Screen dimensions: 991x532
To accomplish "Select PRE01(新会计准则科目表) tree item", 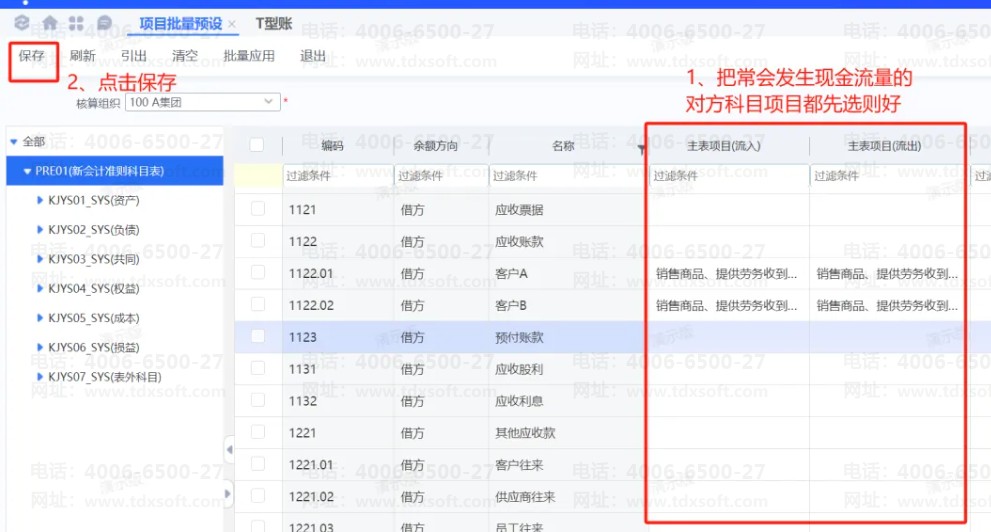I will point(114,171).
